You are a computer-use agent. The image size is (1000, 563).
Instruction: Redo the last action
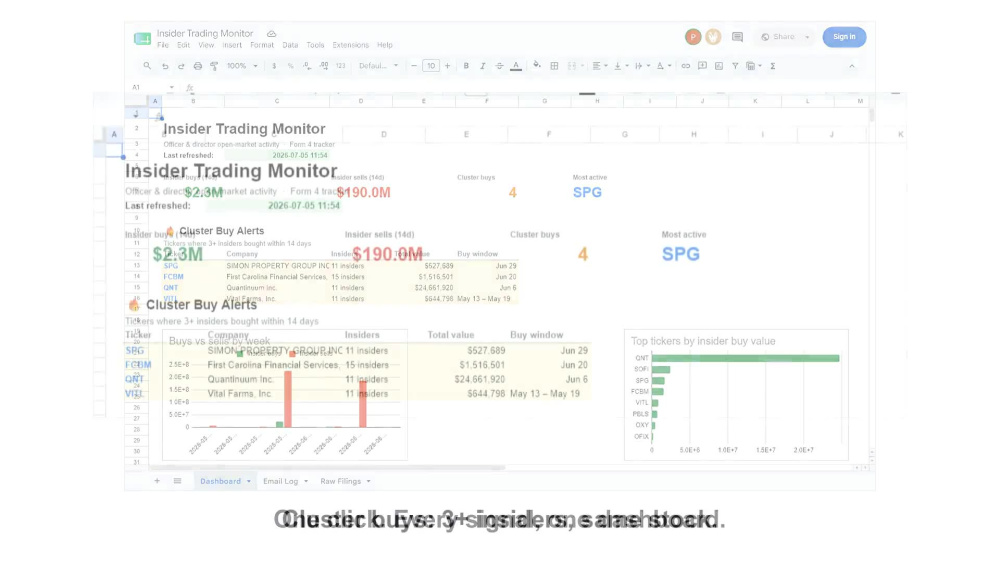click(181, 66)
